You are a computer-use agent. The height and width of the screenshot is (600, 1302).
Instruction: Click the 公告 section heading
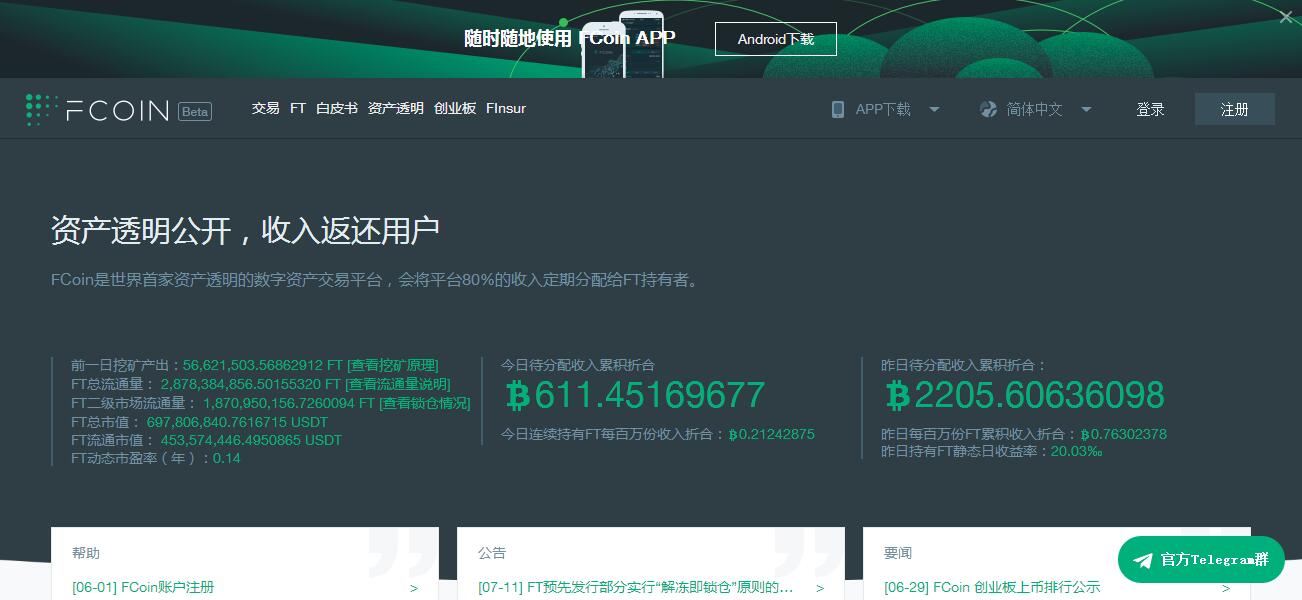click(492, 553)
